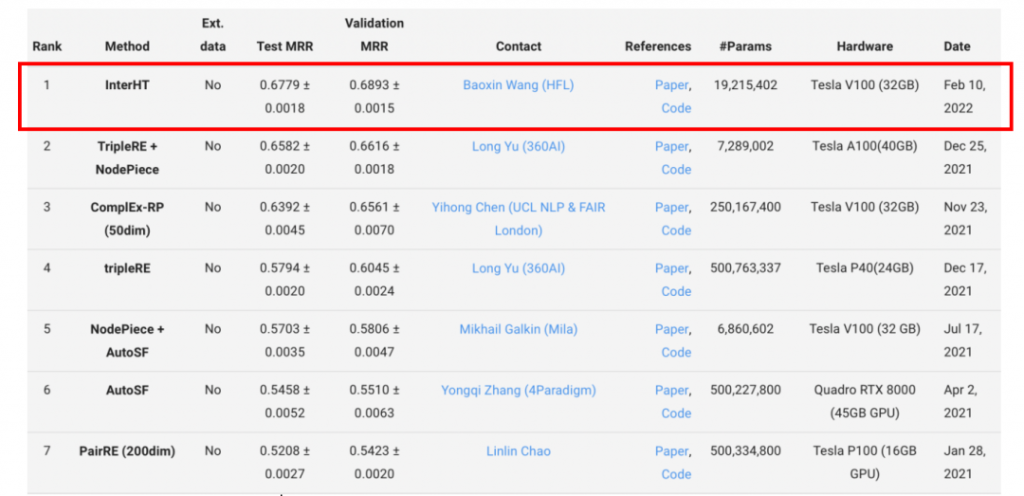Click the Mikhail Galkin (Mila) contact link
Viewport: 1024px width, 496px height.
[518, 330]
